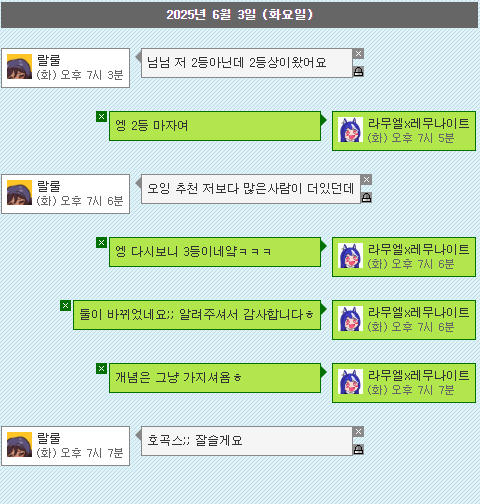Image resolution: width=480 pixels, height=504 pixels.
Task: Click the report siren icon beside "오잉 추천" message
Action: click(x=366, y=197)
